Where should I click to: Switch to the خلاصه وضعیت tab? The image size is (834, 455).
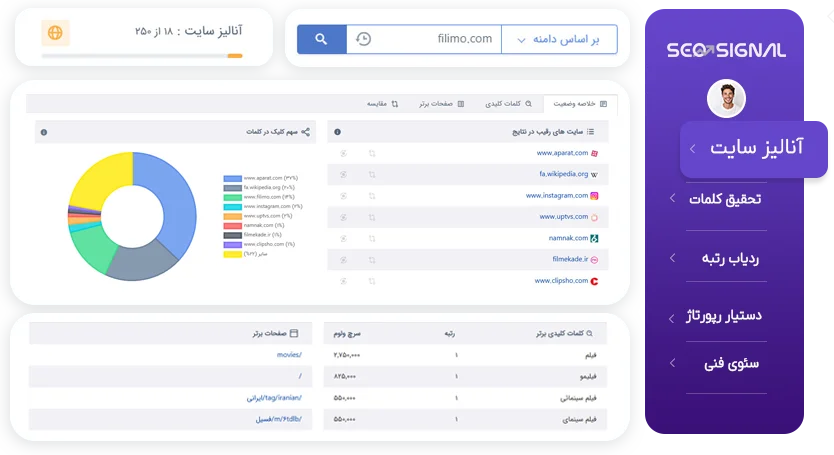580,104
